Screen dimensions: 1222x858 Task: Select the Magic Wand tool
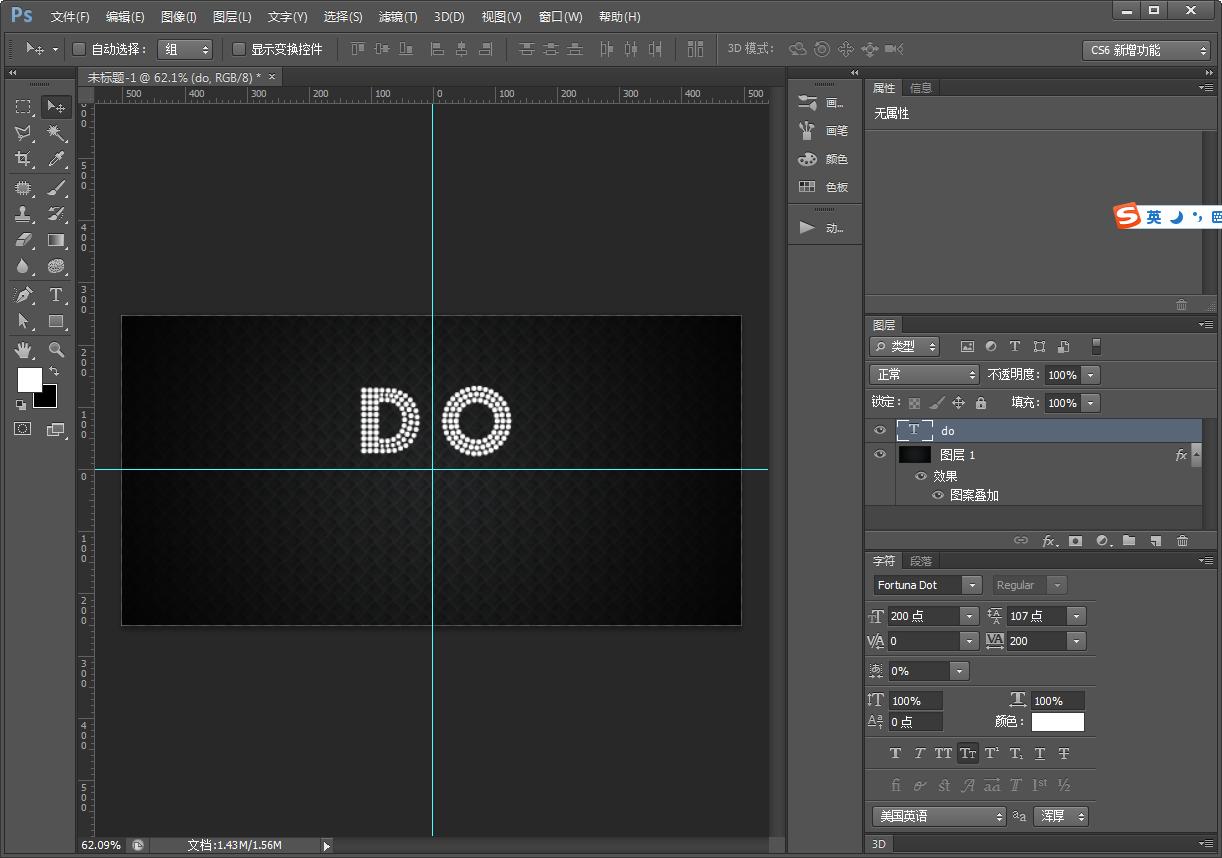56,133
